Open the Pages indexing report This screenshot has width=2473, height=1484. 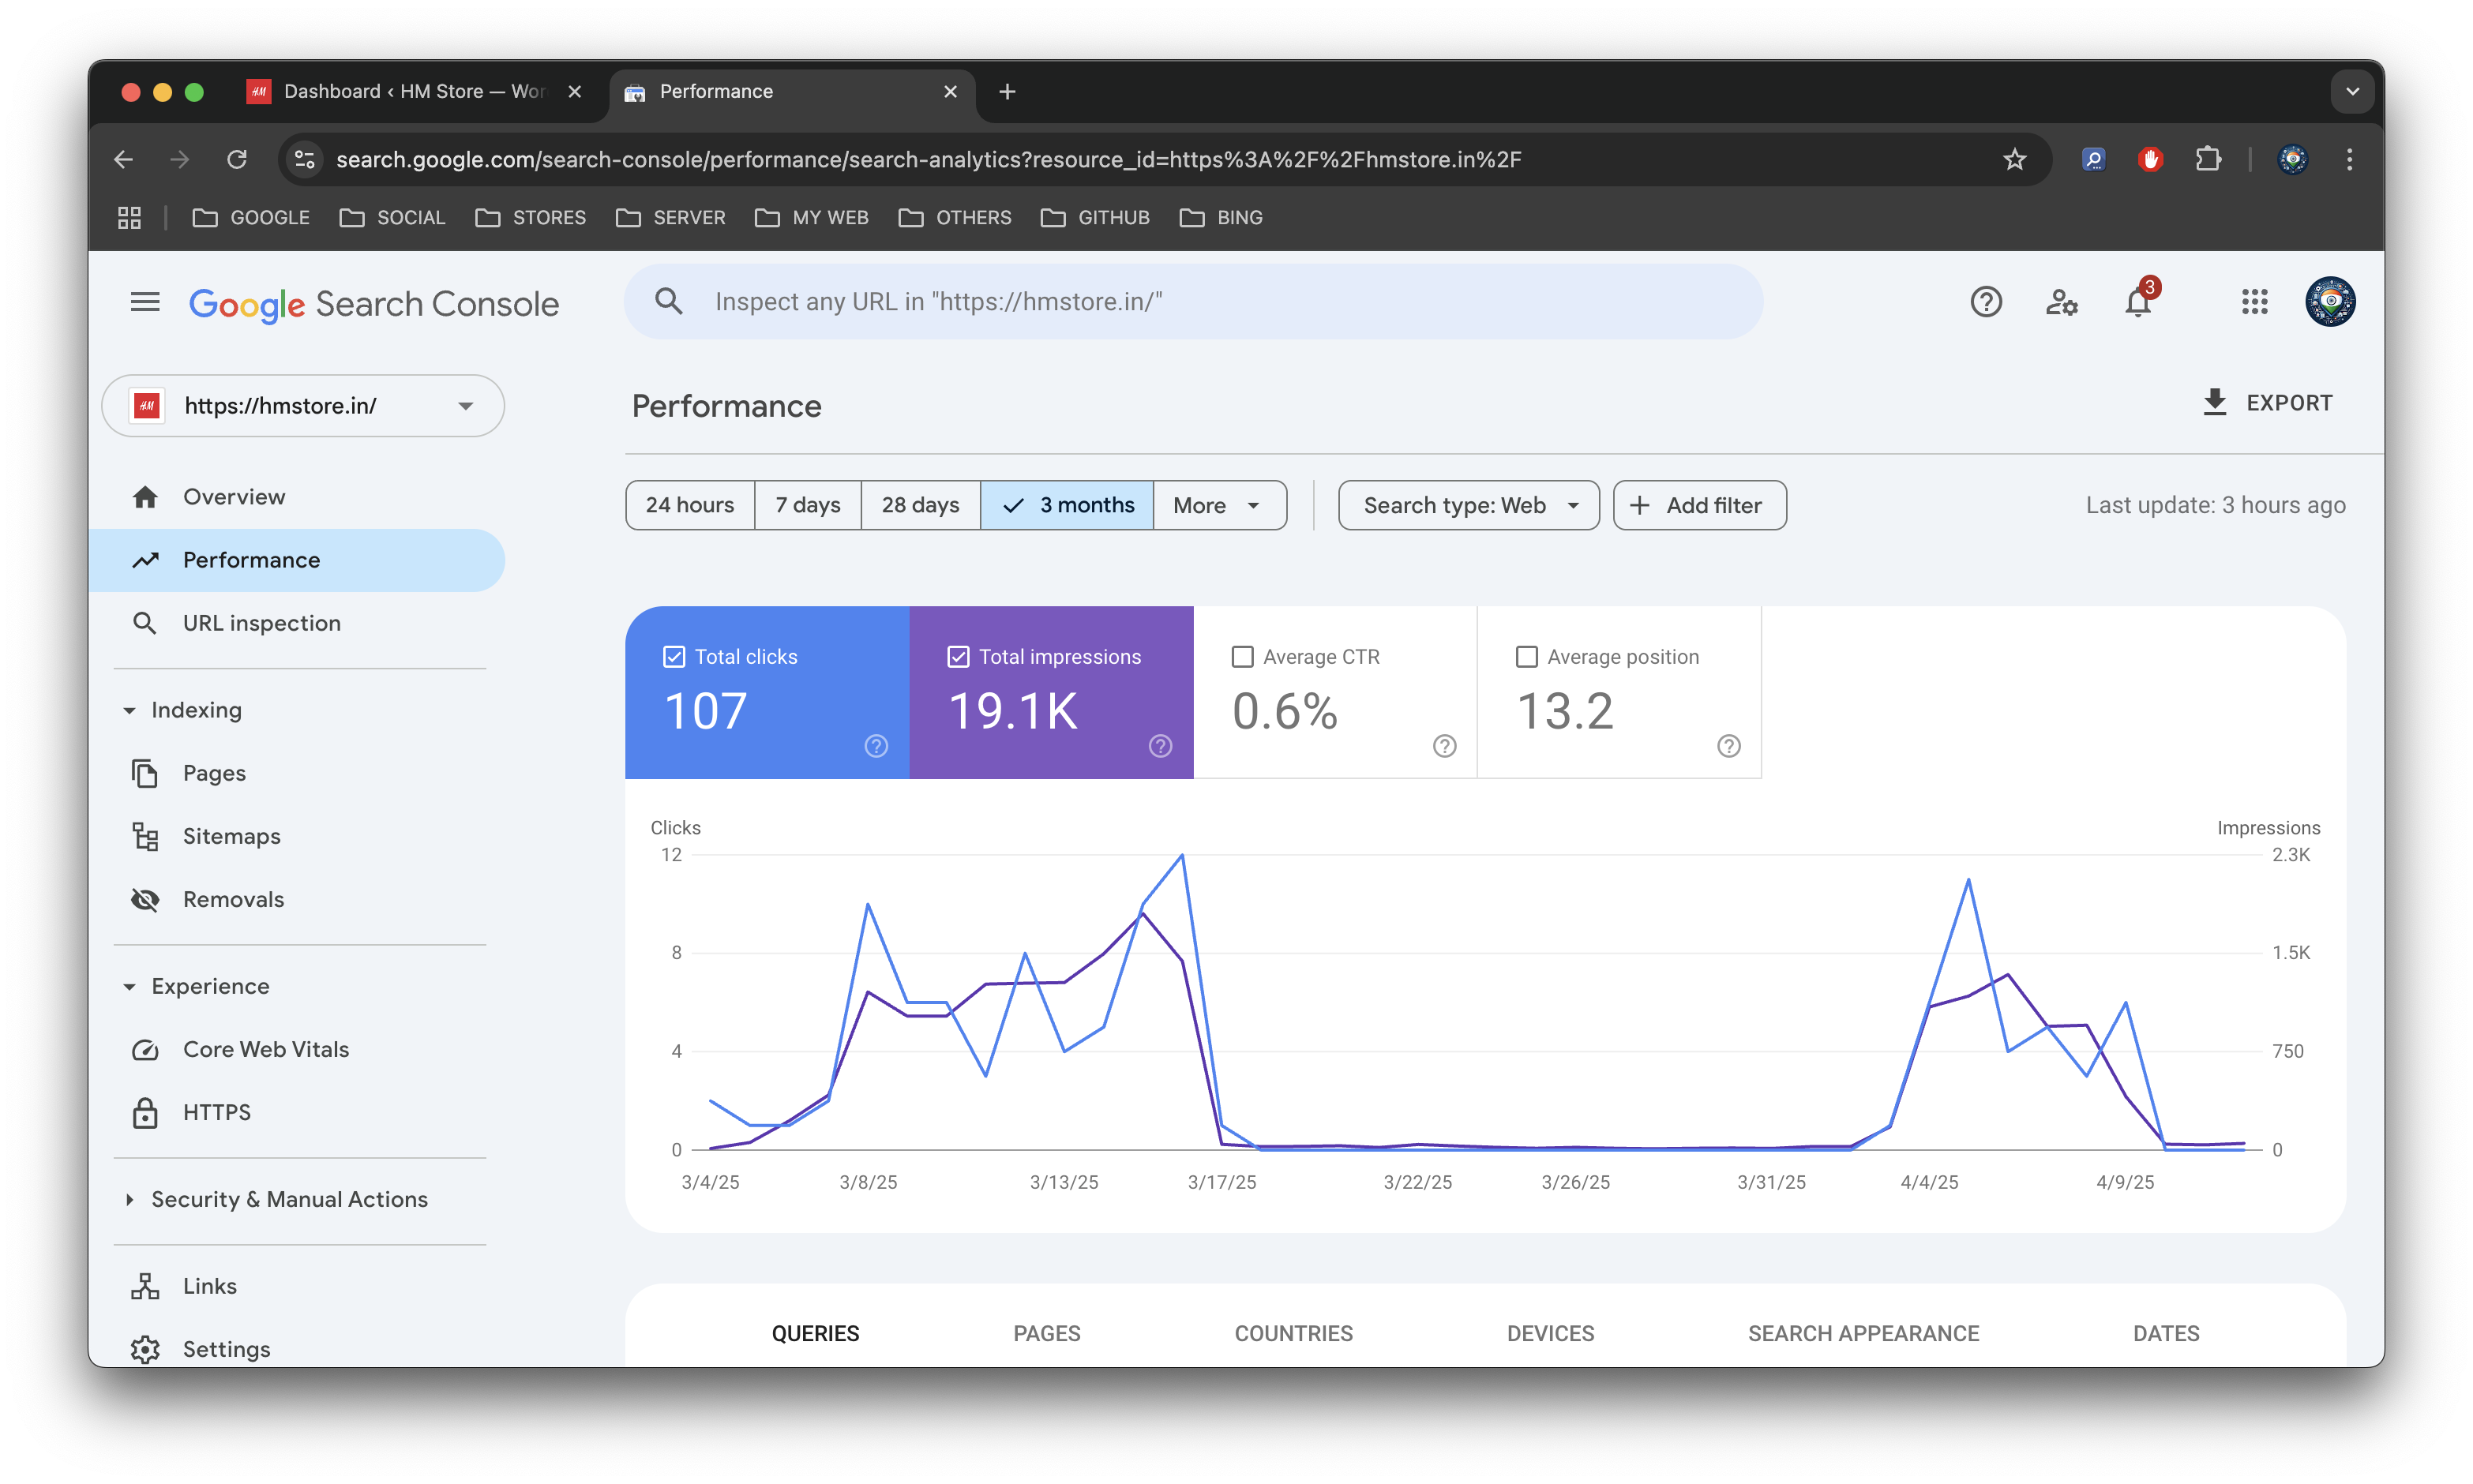[x=297, y=774]
